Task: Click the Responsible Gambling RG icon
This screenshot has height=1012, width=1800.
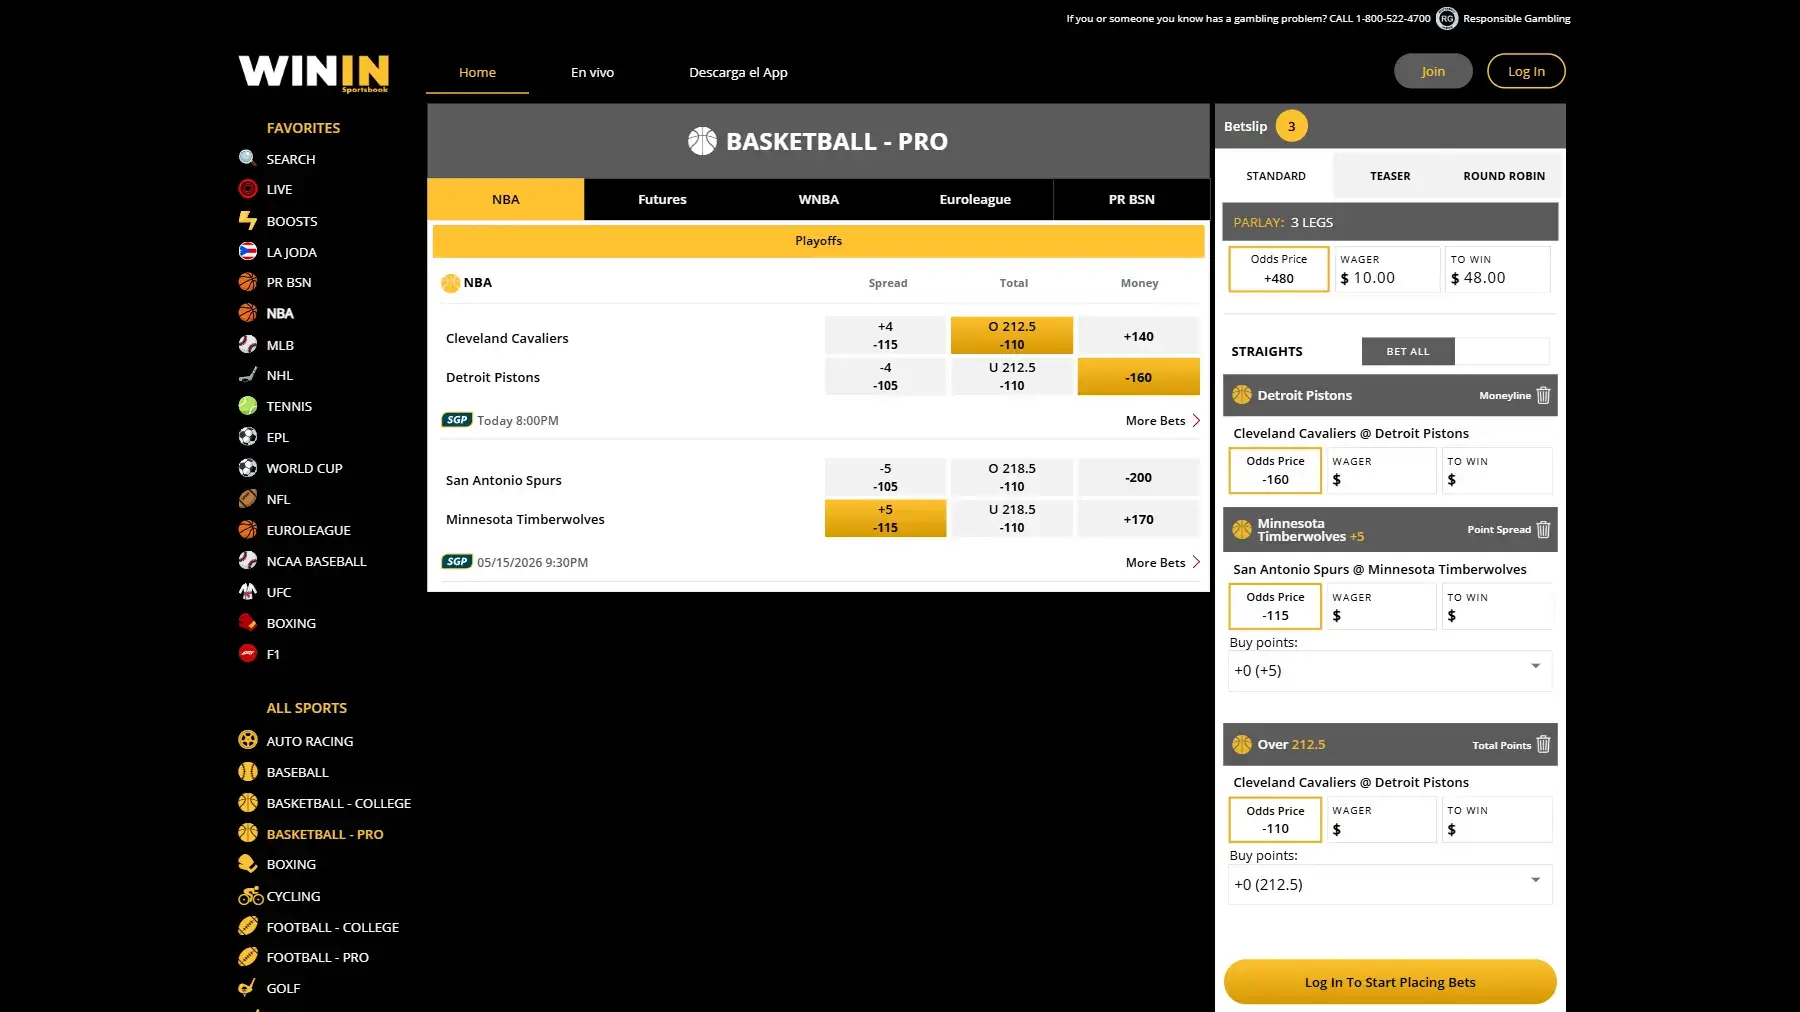Action: tap(1447, 18)
